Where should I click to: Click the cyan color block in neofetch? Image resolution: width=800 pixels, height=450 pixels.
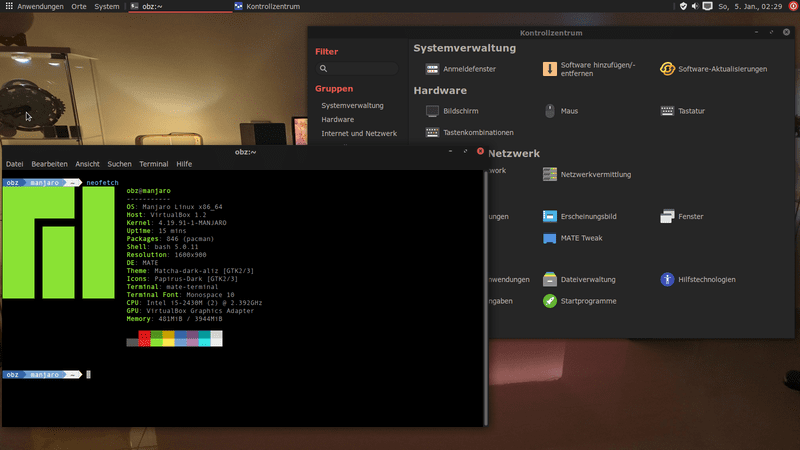click(205, 338)
